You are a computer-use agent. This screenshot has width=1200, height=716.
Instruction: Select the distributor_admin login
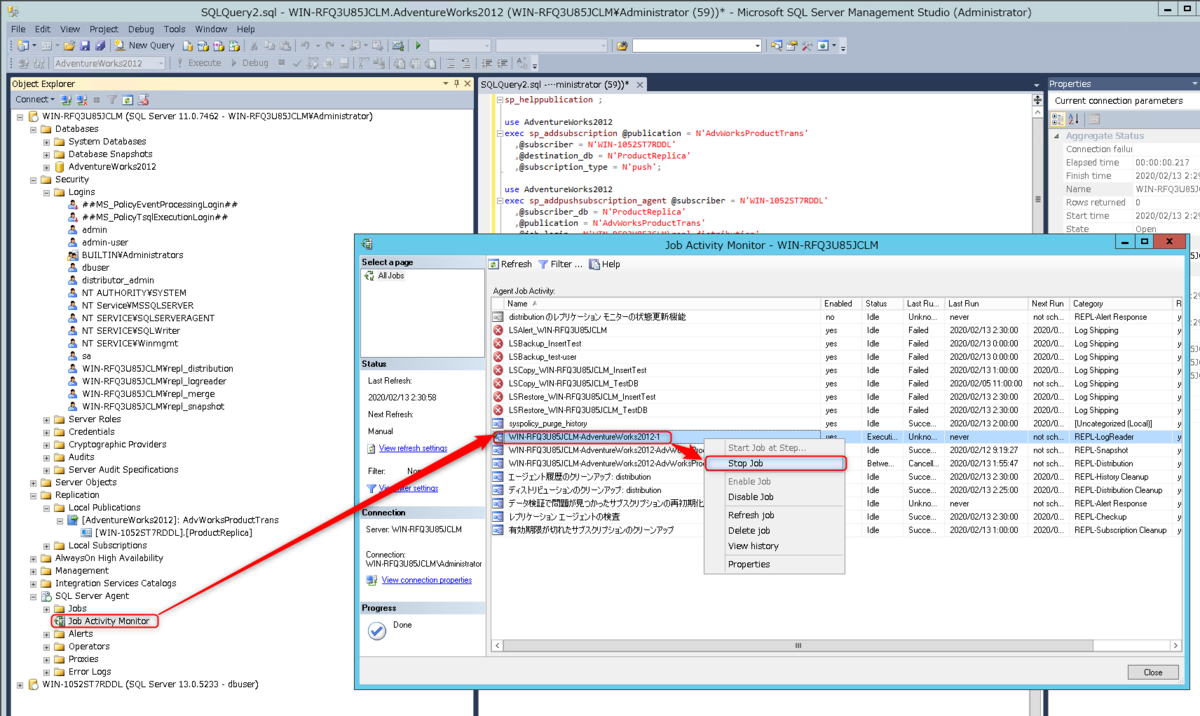point(118,280)
